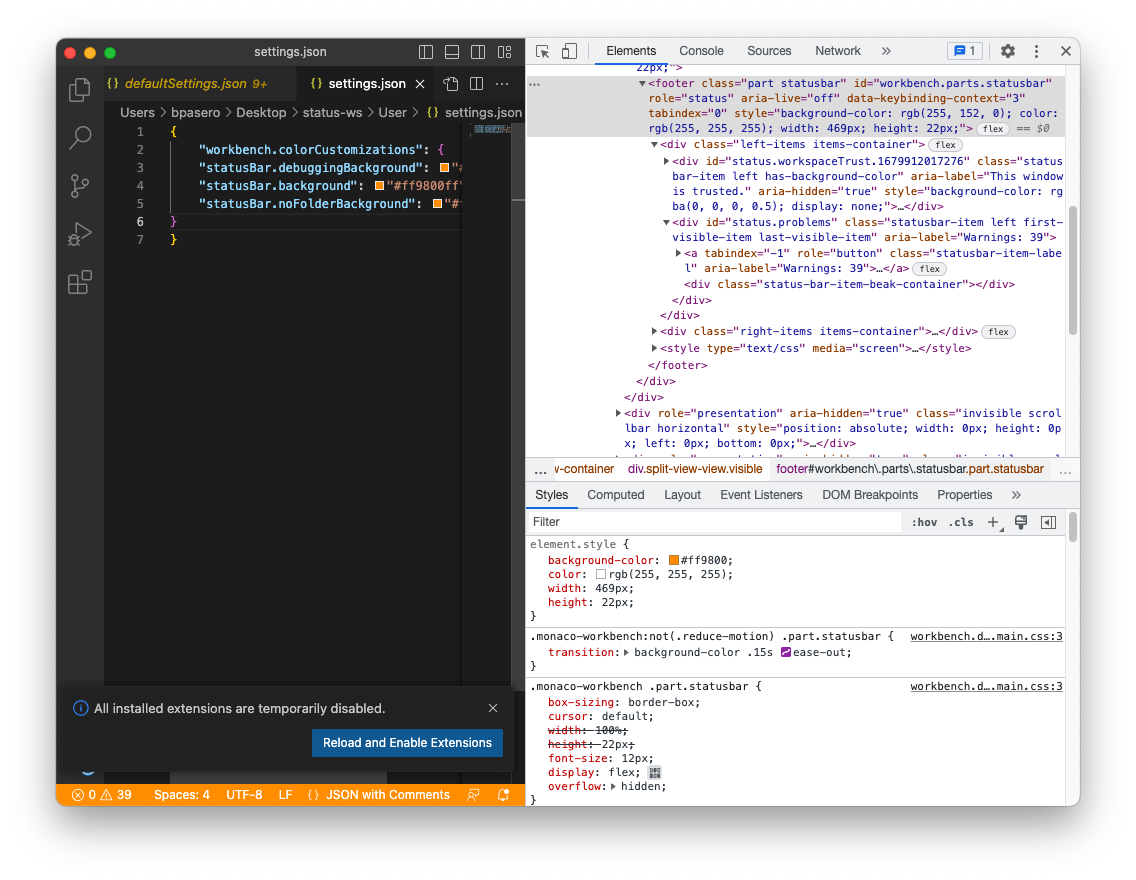Expand the right-items div in the DOM tree
This screenshot has height=880, width=1136.
click(654, 331)
